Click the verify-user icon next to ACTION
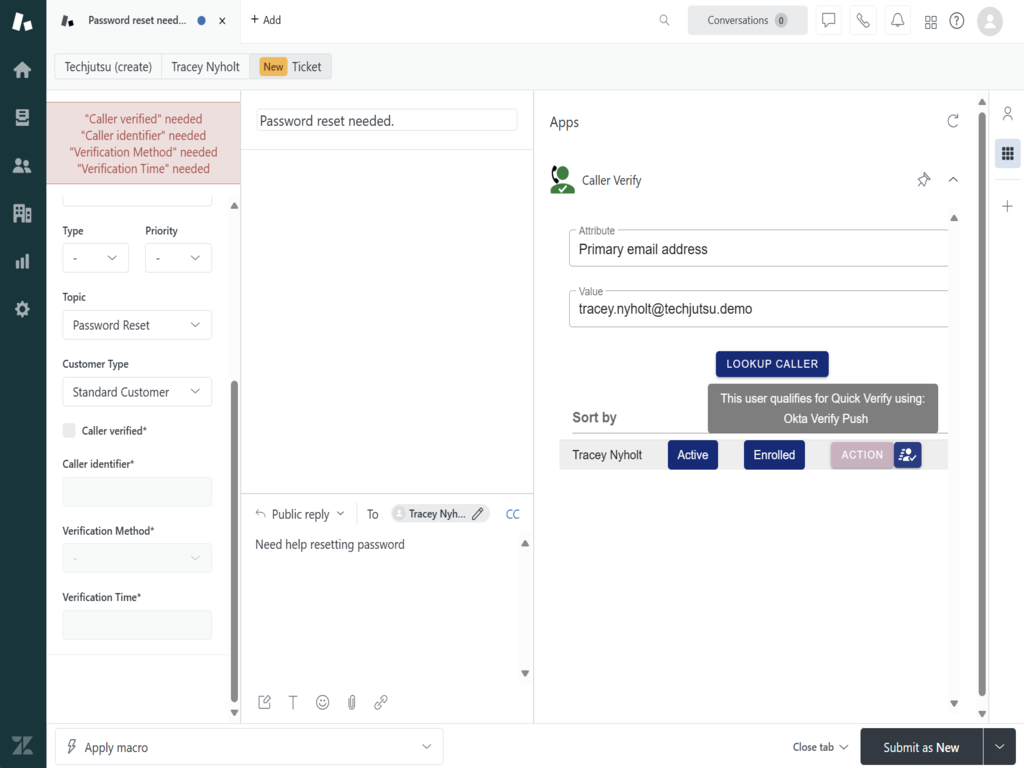1024x768 pixels. (x=907, y=455)
